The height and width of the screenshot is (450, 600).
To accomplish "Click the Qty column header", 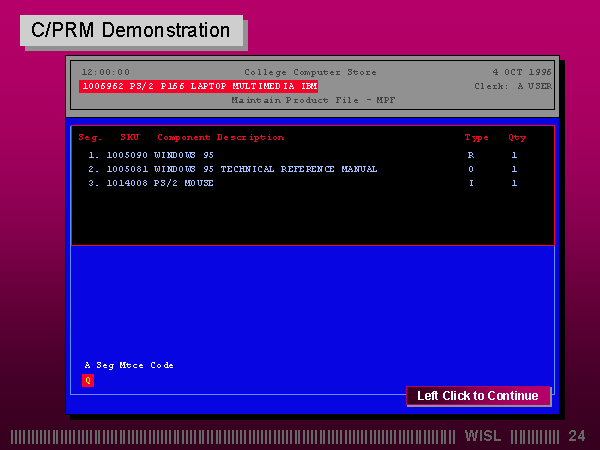I will (x=517, y=137).
